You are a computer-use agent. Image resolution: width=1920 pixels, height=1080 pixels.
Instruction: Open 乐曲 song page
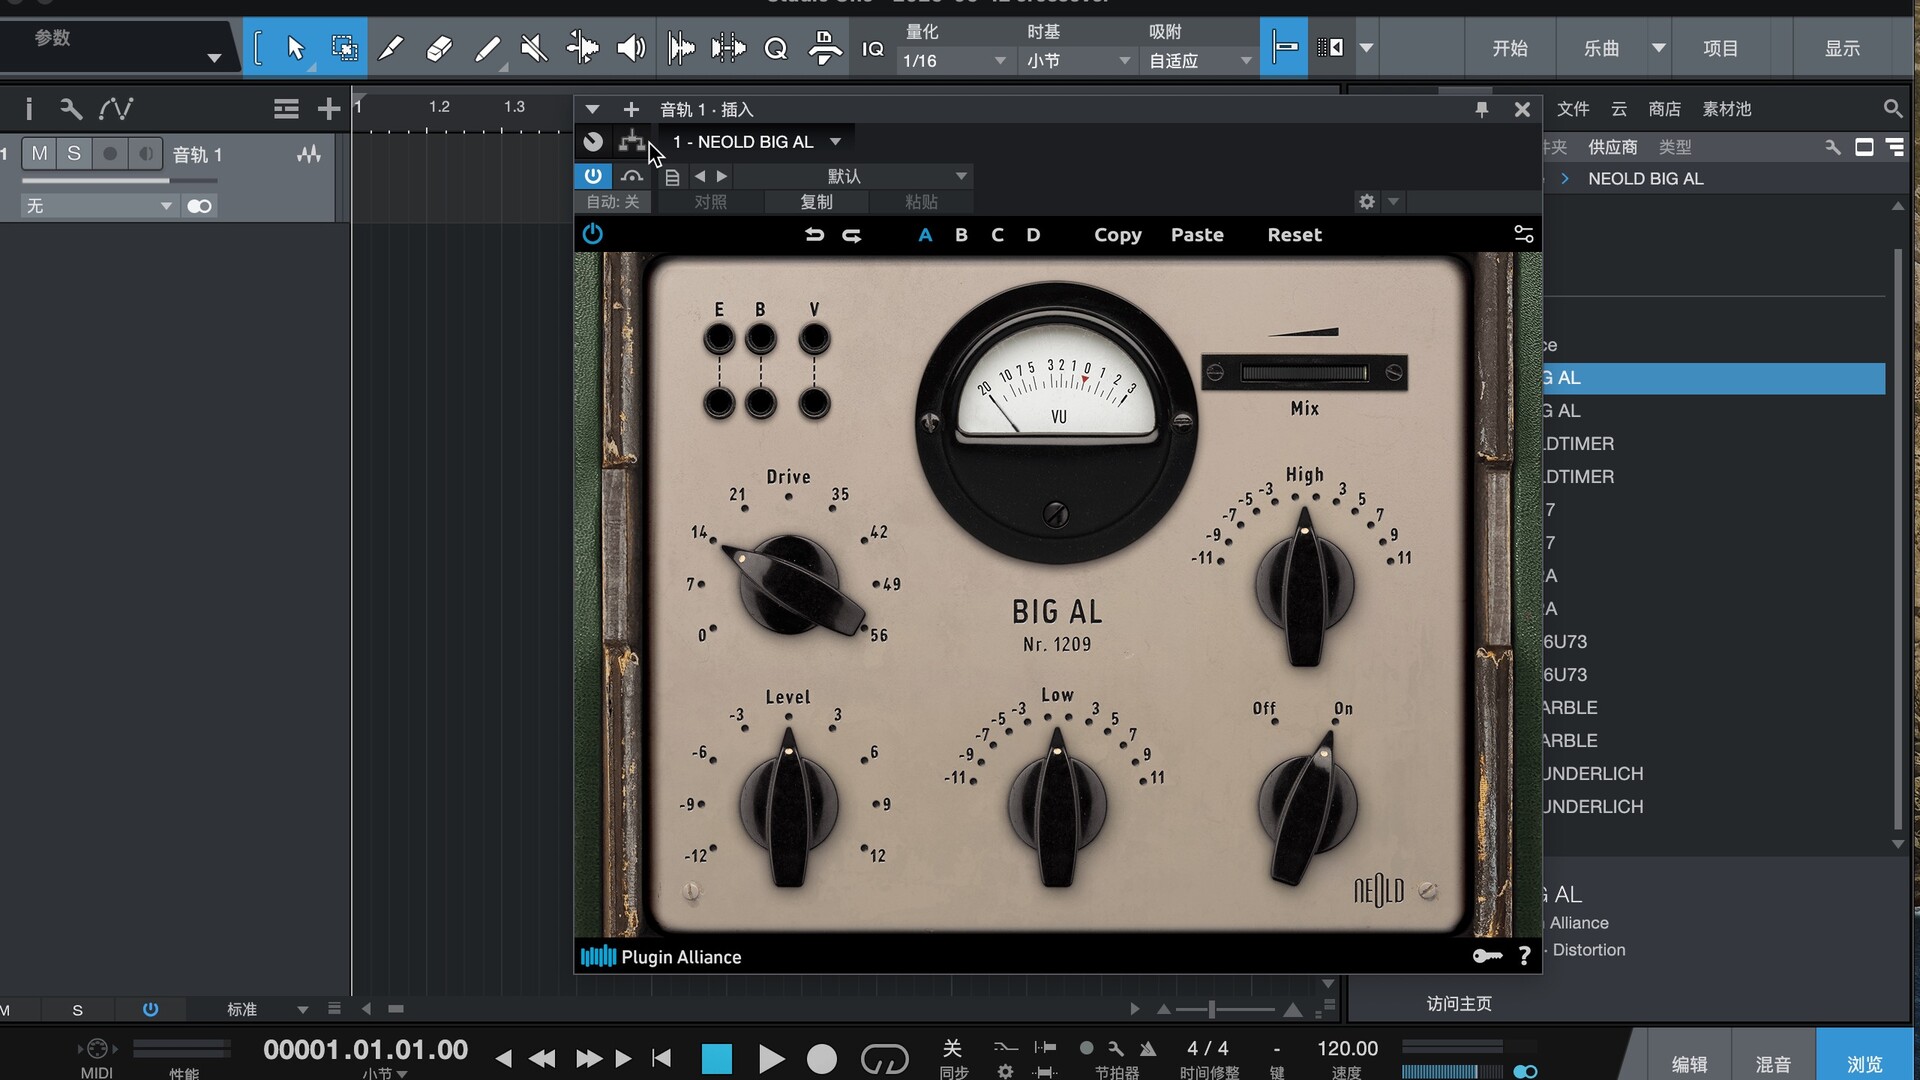(x=1602, y=48)
